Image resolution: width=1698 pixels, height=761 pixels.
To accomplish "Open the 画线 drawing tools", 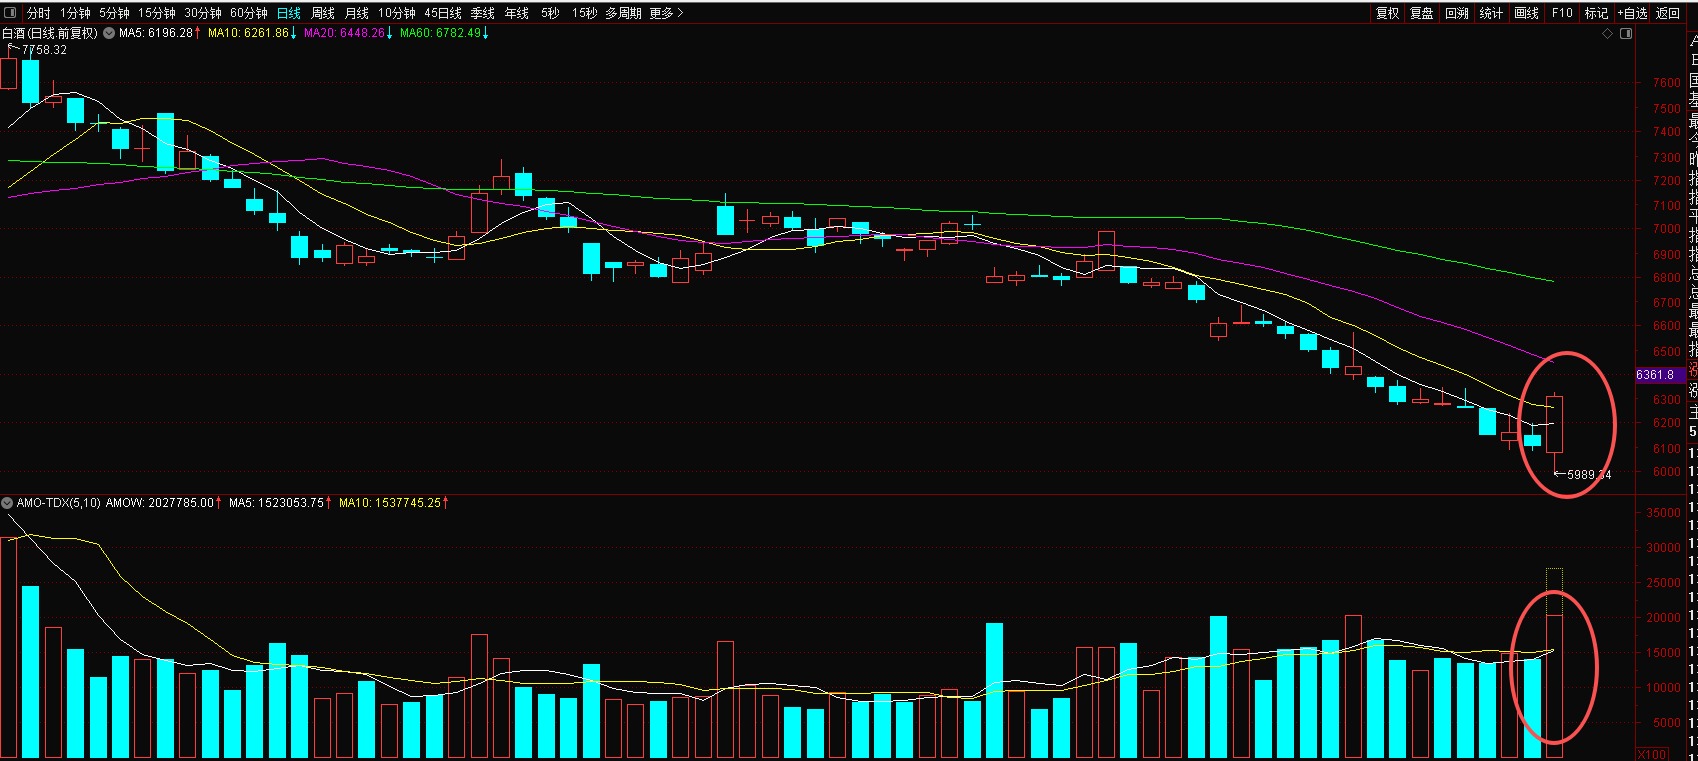I will pyautogui.click(x=1526, y=13).
